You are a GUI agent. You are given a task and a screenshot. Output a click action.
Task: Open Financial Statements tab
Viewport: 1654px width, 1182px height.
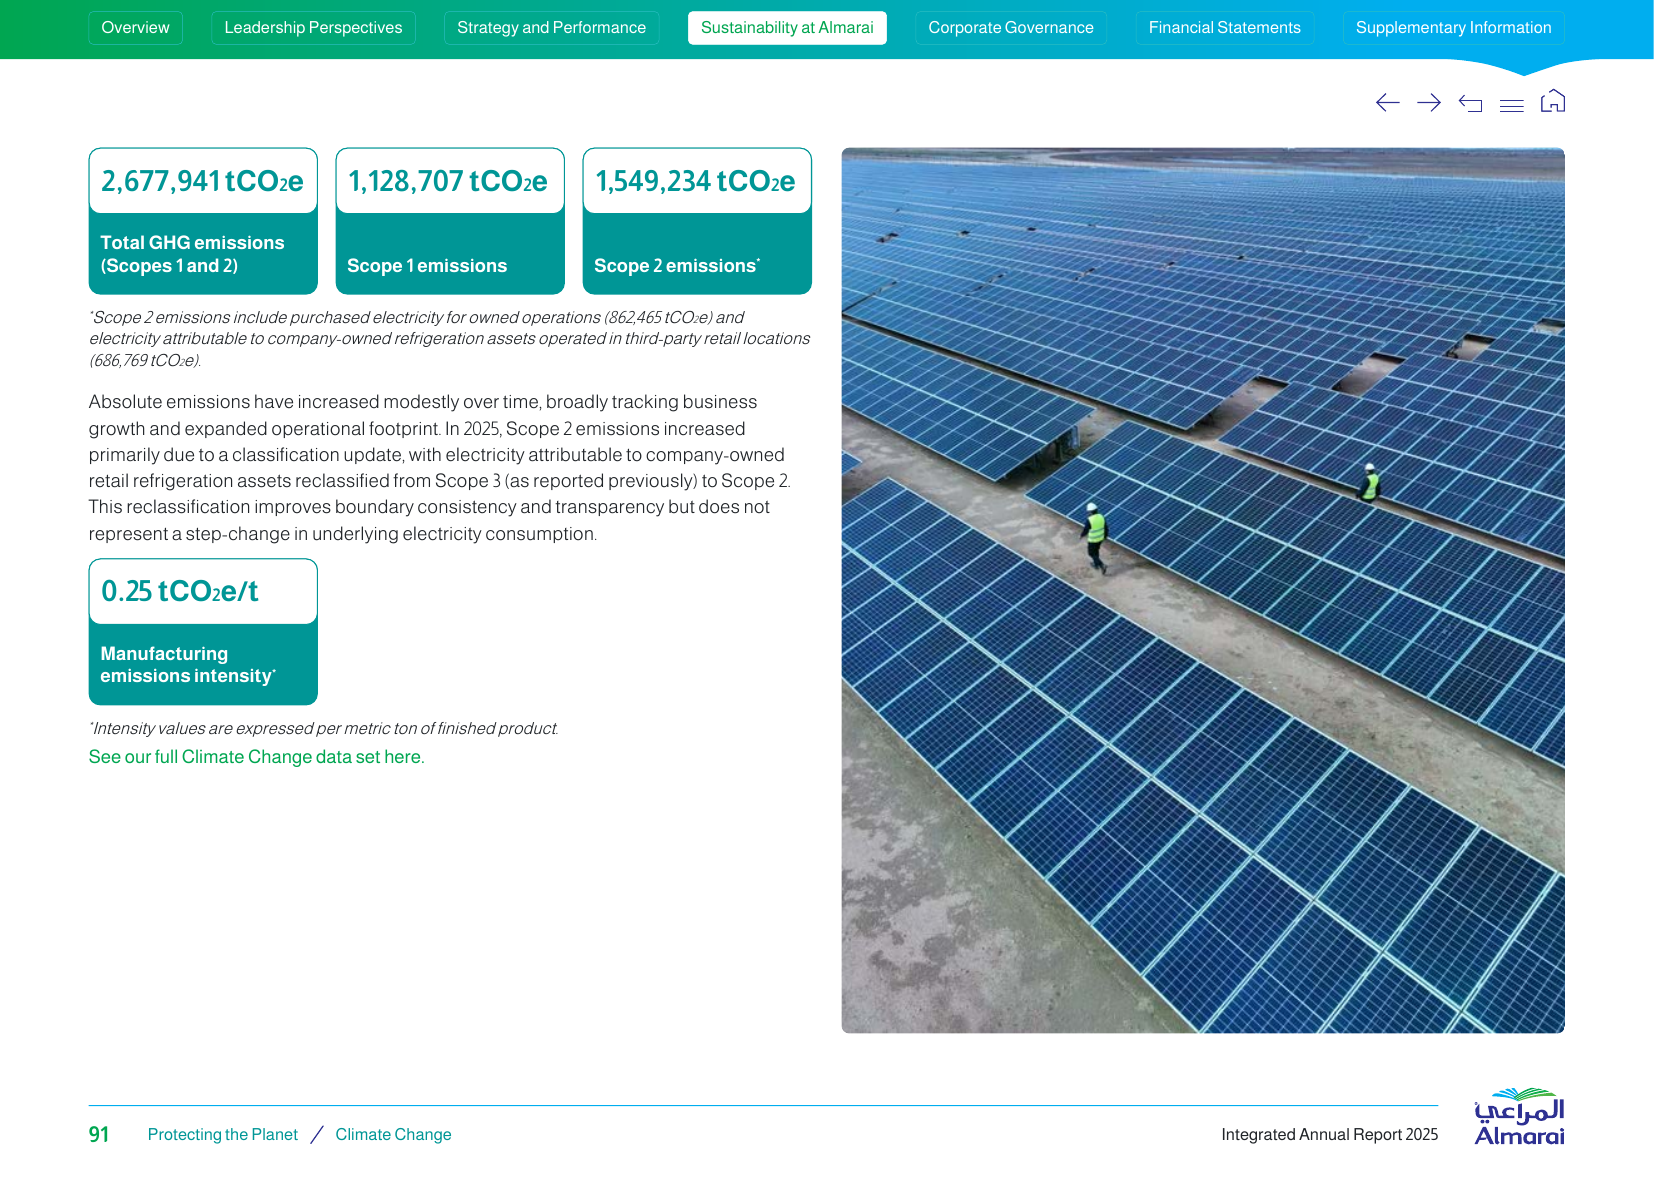[1225, 28]
